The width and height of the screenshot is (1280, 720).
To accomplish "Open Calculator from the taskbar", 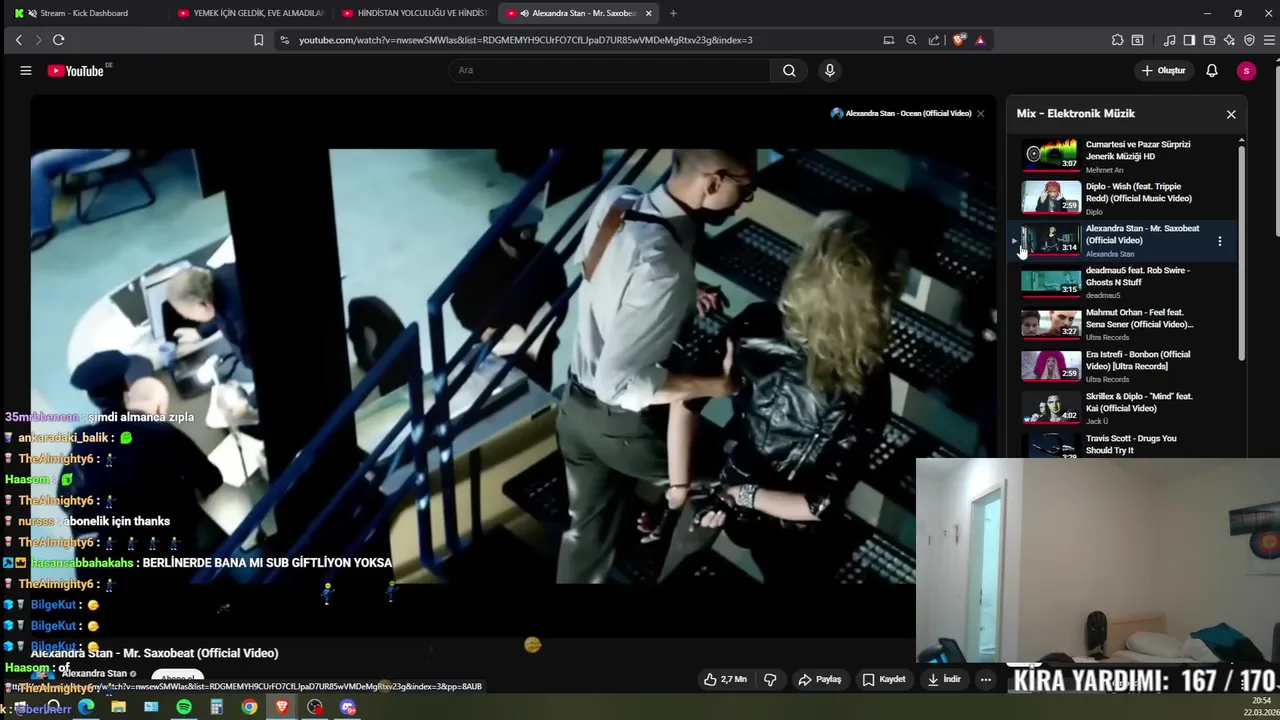I will tap(216, 707).
